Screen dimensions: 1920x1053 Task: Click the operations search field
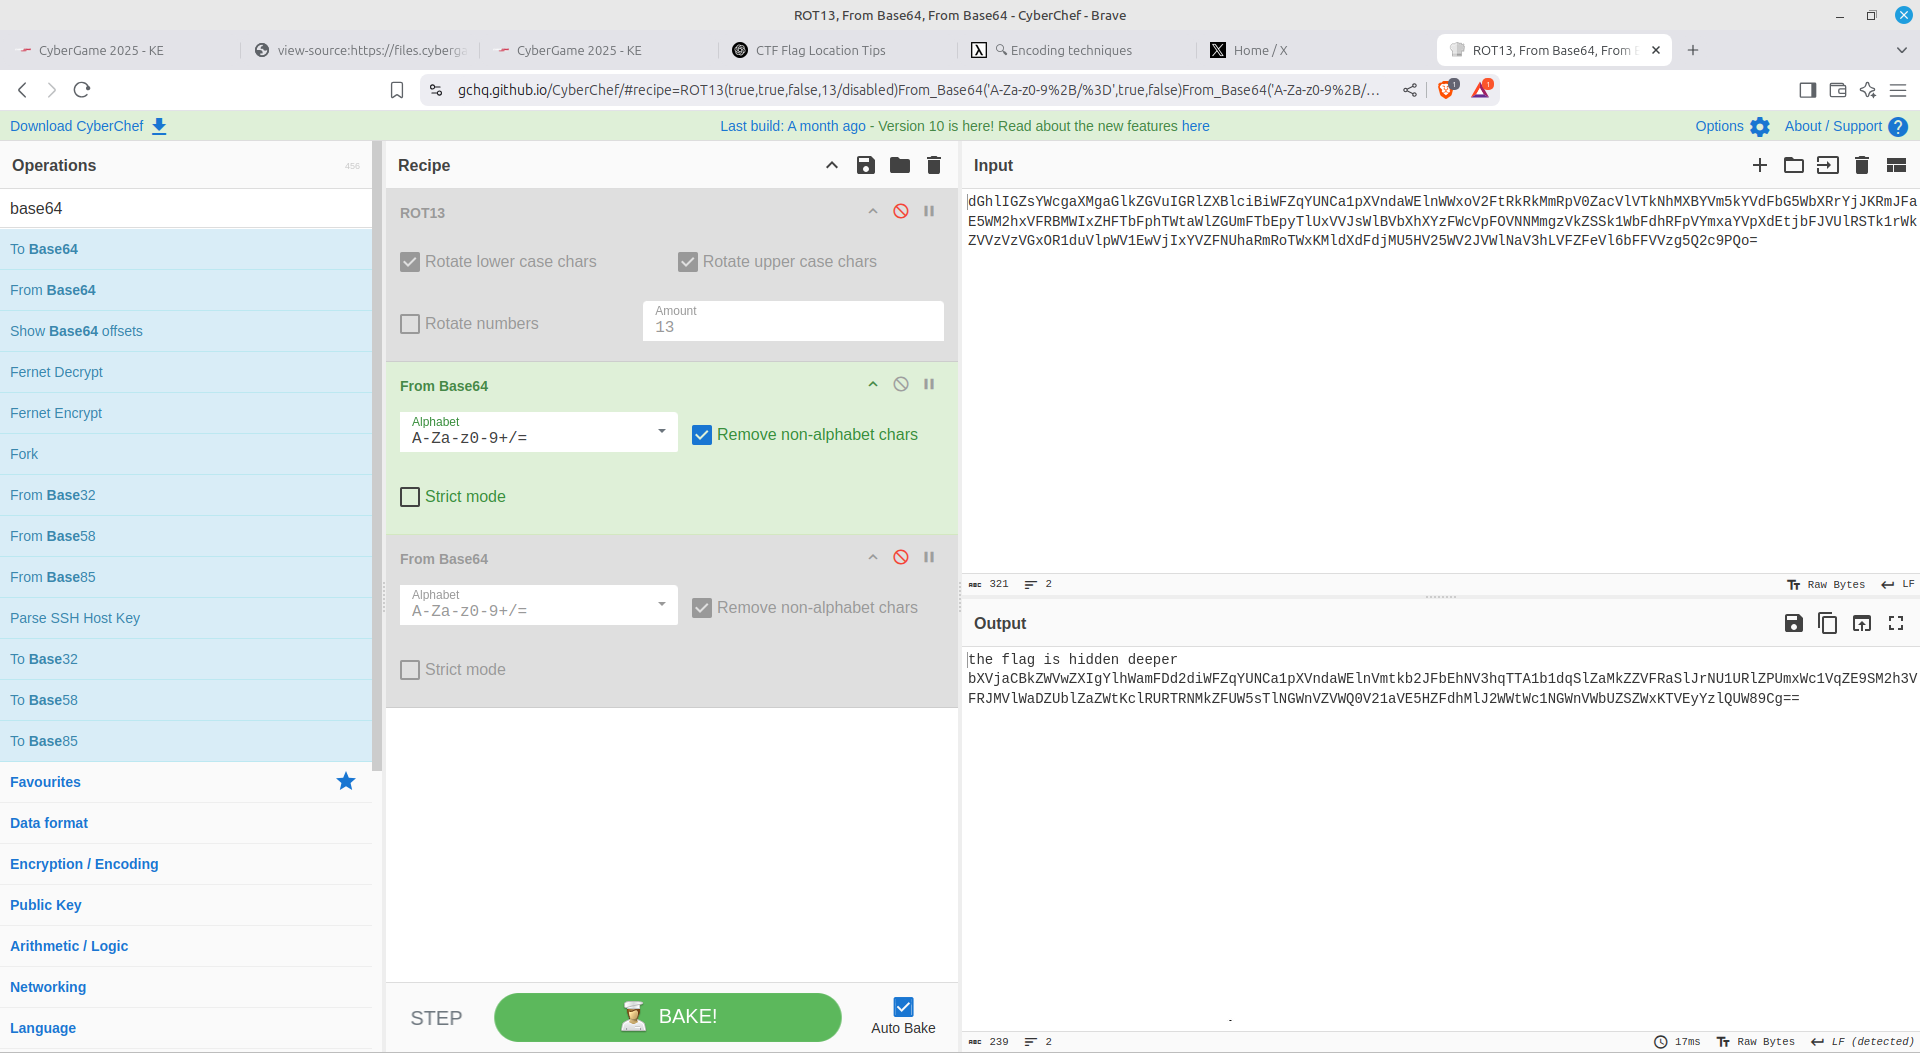point(186,208)
